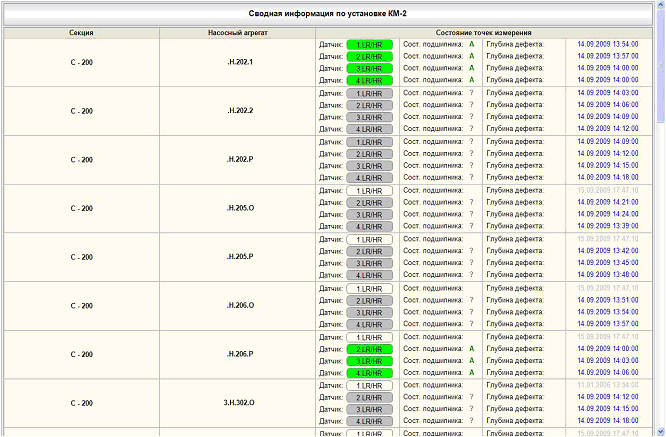Click pump unit name .H.202.1
666x437 pixels.
tap(240, 62)
